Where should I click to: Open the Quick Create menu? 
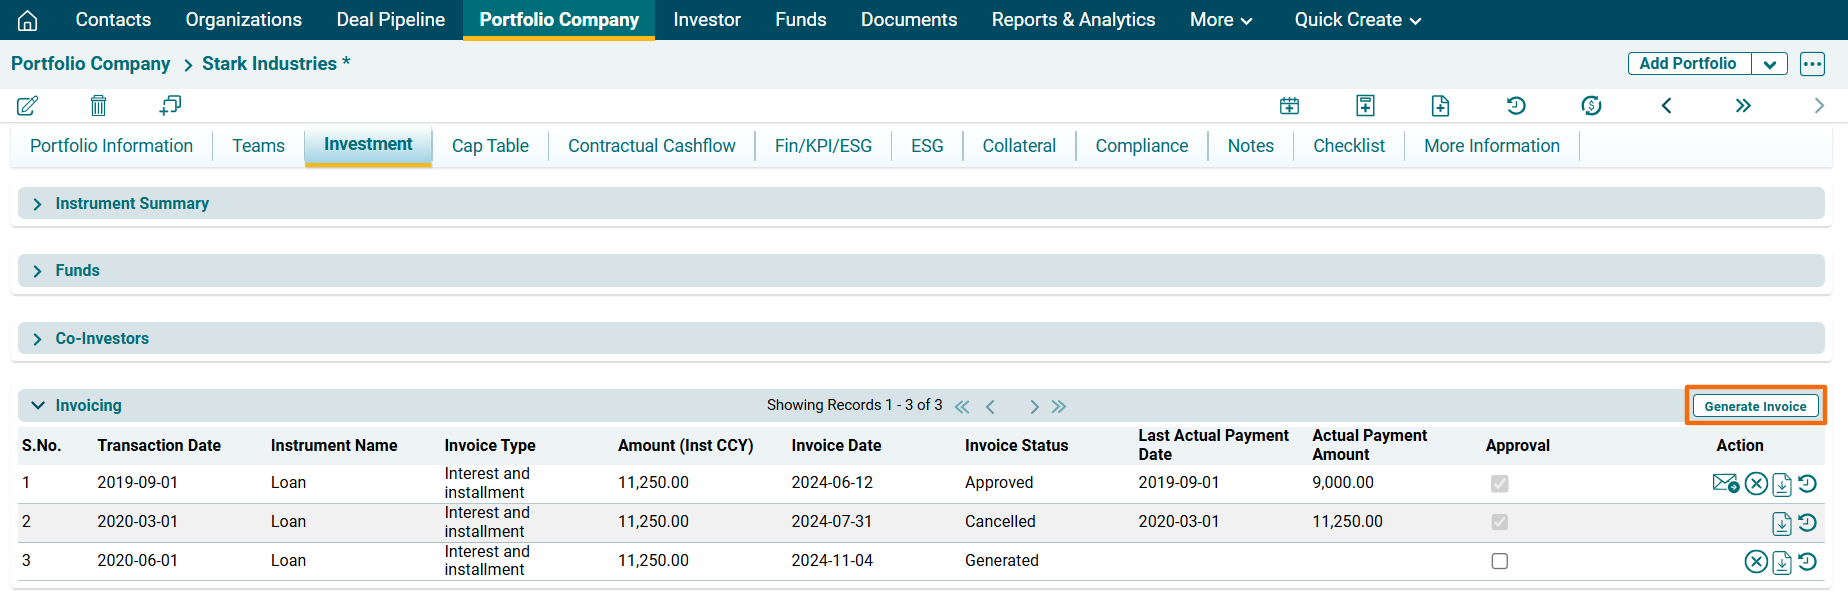point(1357,20)
